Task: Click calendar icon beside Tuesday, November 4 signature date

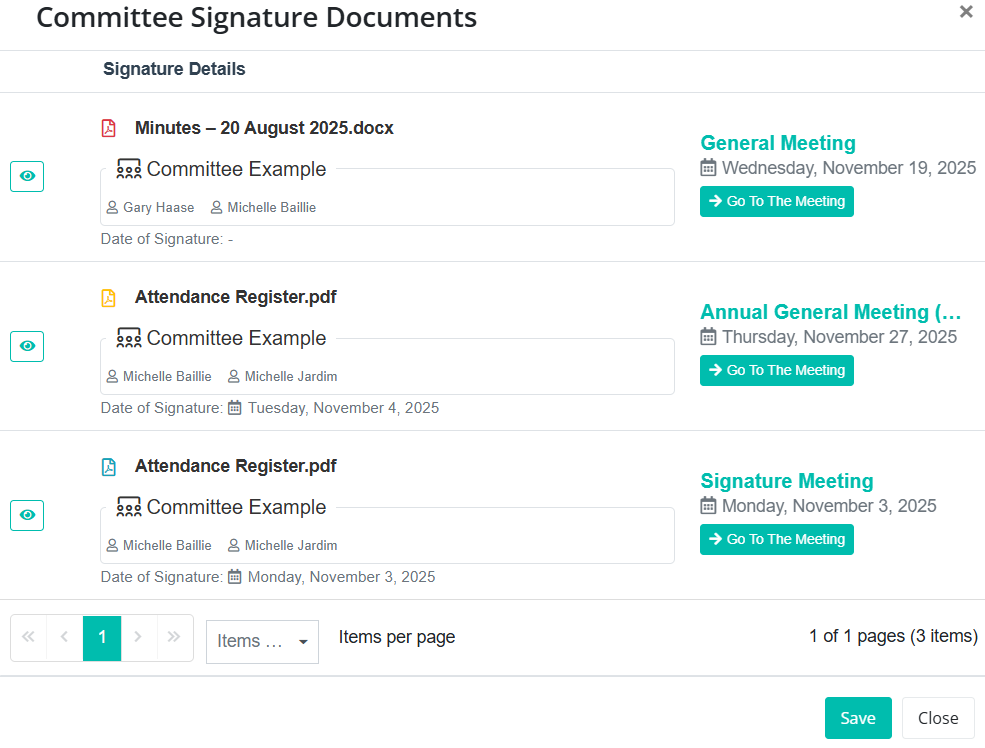Action: [235, 408]
